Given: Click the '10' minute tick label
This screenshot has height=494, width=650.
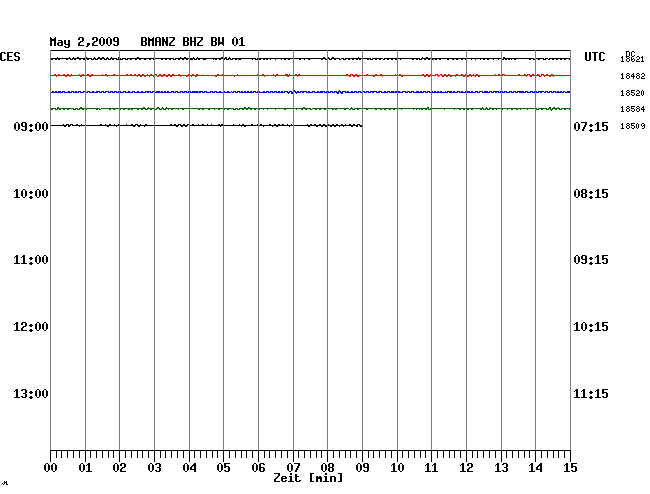Looking at the screenshot, I should 397,468.
